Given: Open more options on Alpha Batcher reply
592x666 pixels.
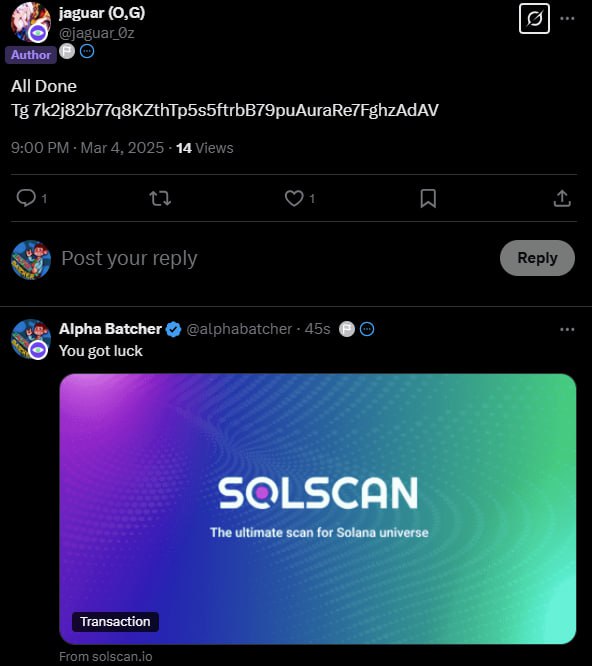Looking at the screenshot, I should pyautogui.click(x=567, y=330).
